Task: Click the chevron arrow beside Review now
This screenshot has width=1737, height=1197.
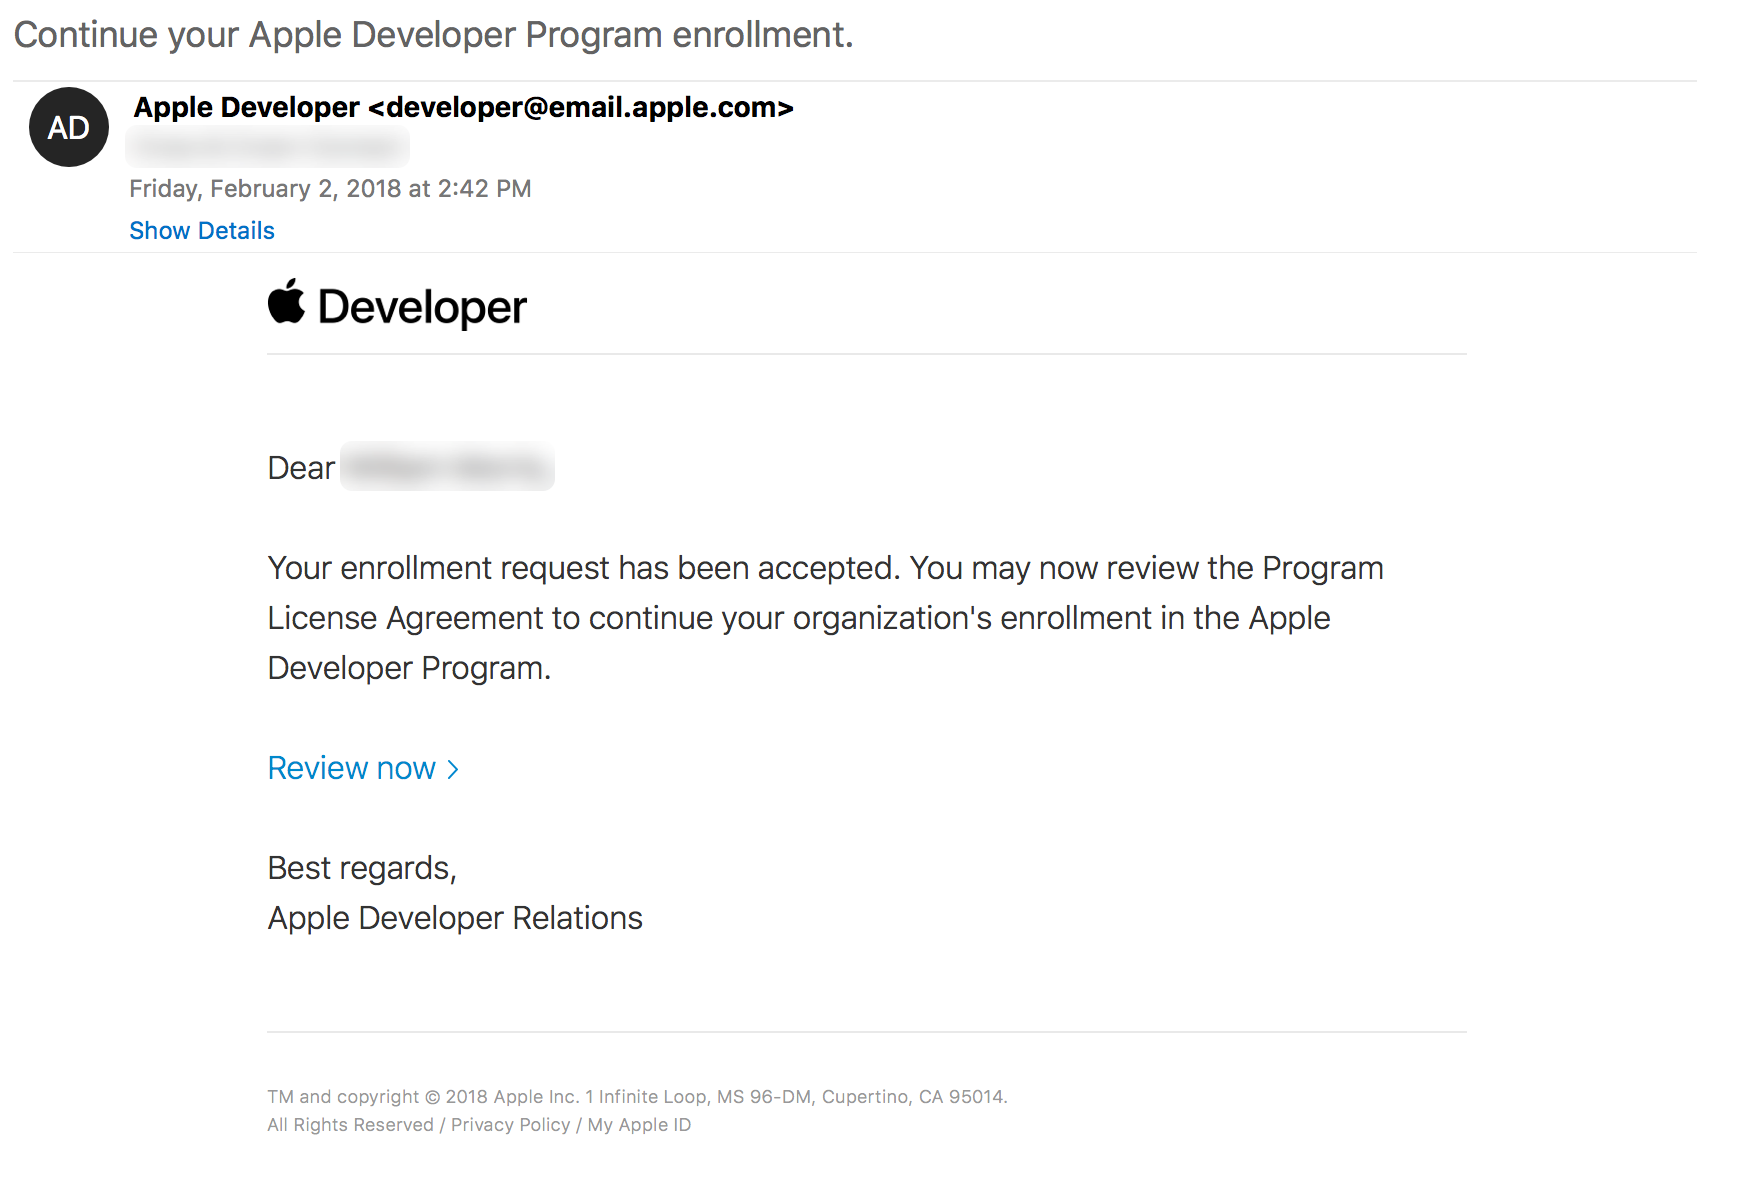Action: [x=453, y=769]
